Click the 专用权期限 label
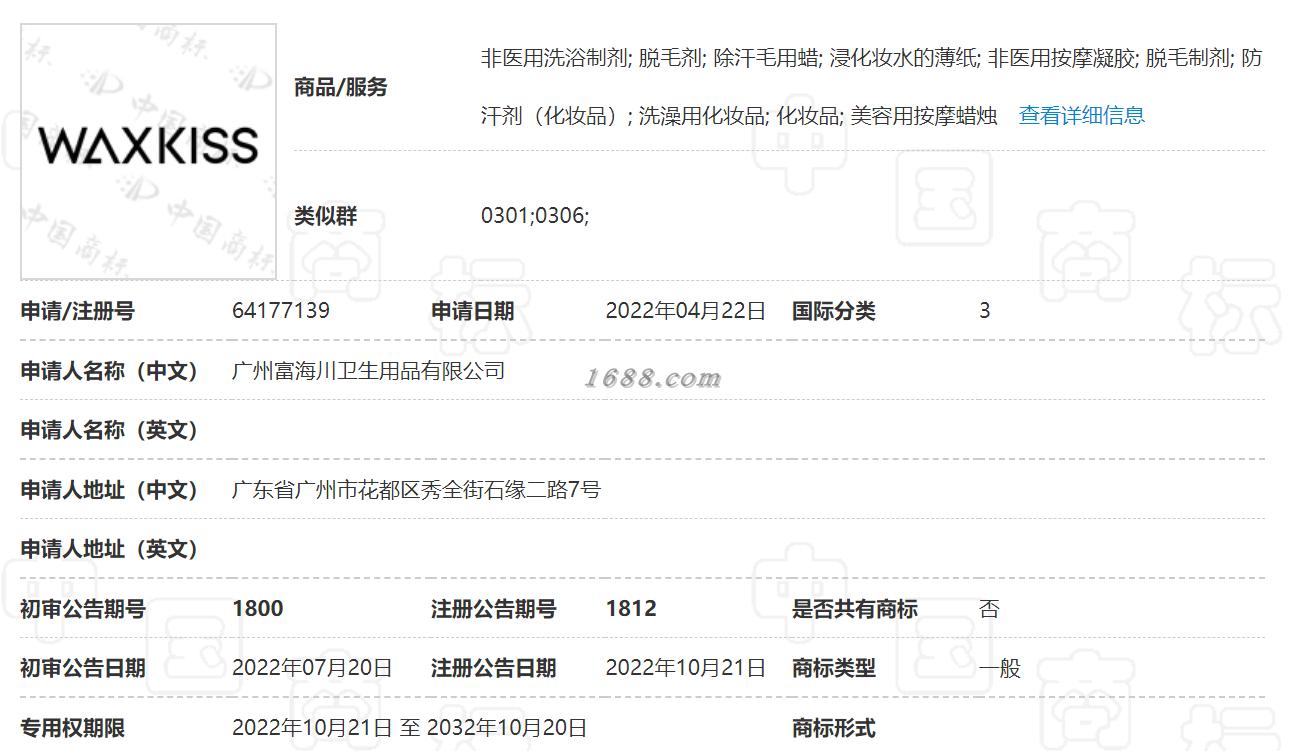This screenshot has width=1305, height=751. [73, 728]
